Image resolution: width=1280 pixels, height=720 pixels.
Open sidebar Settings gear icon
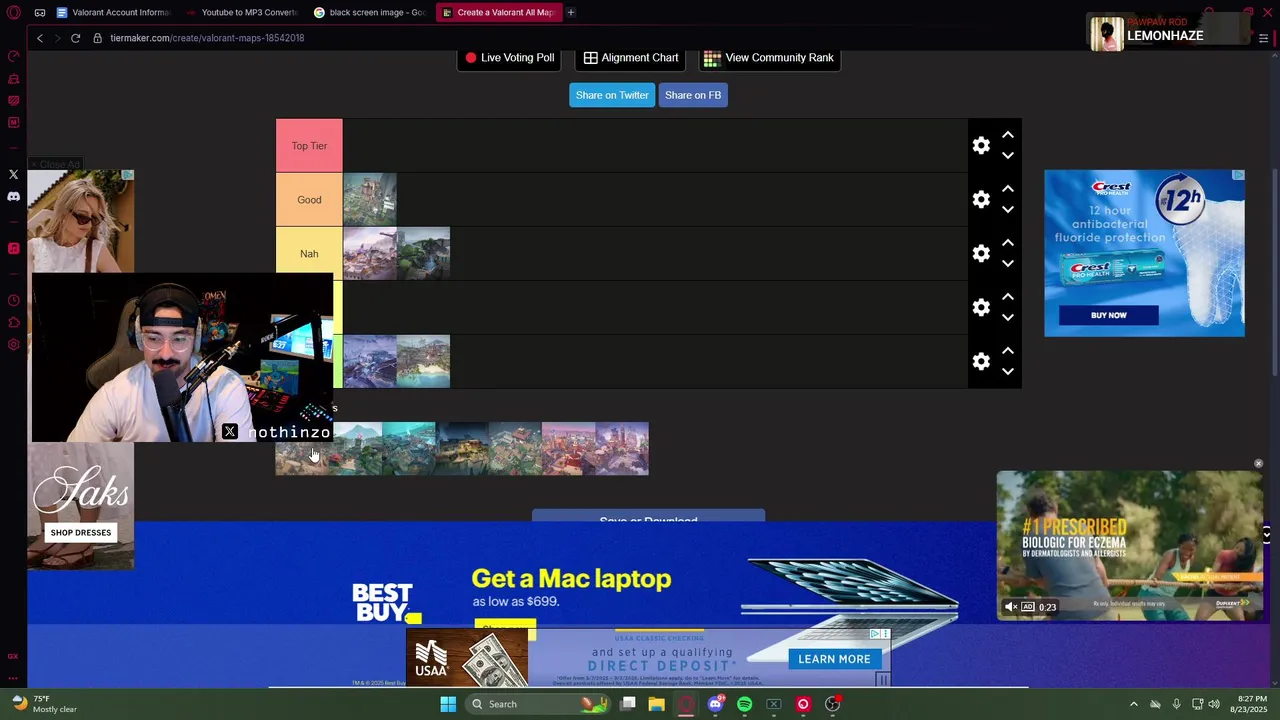(x=14, y=345)
